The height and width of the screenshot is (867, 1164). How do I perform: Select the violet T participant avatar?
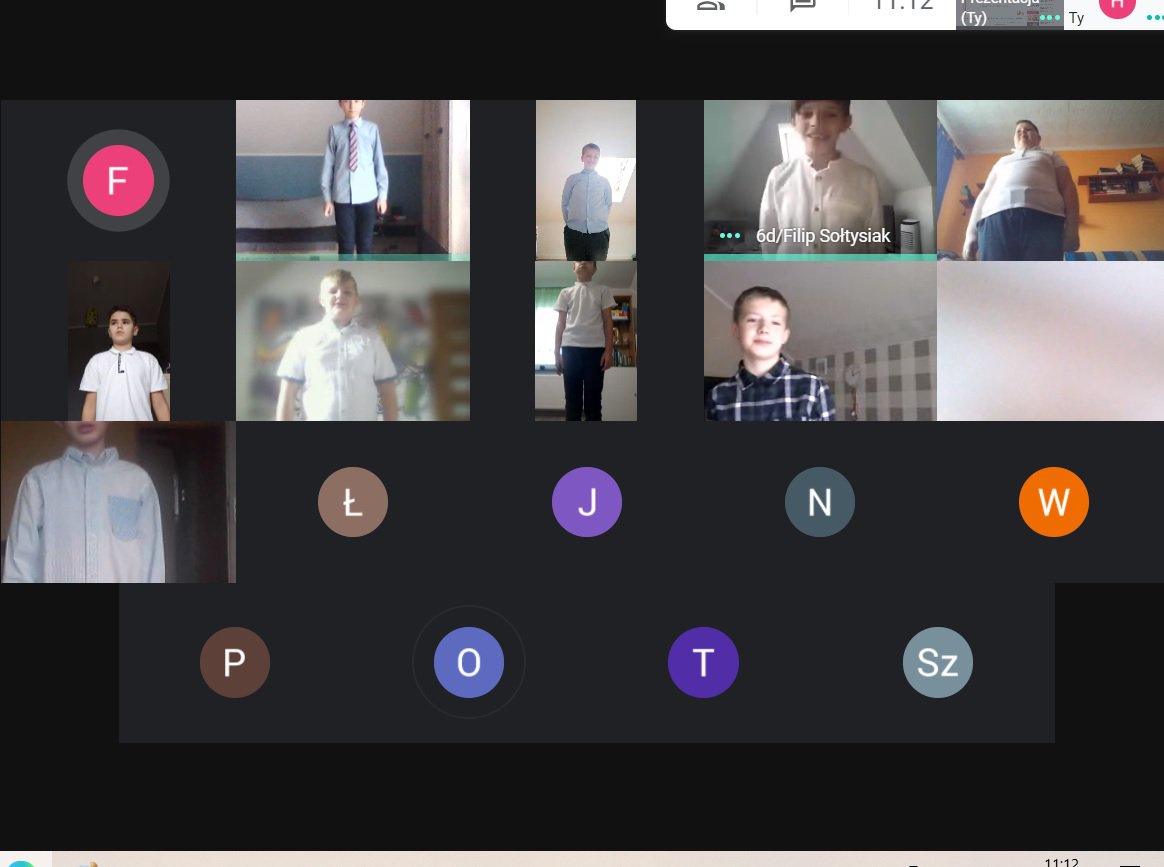pyautogui.click(x=703, y=662)
